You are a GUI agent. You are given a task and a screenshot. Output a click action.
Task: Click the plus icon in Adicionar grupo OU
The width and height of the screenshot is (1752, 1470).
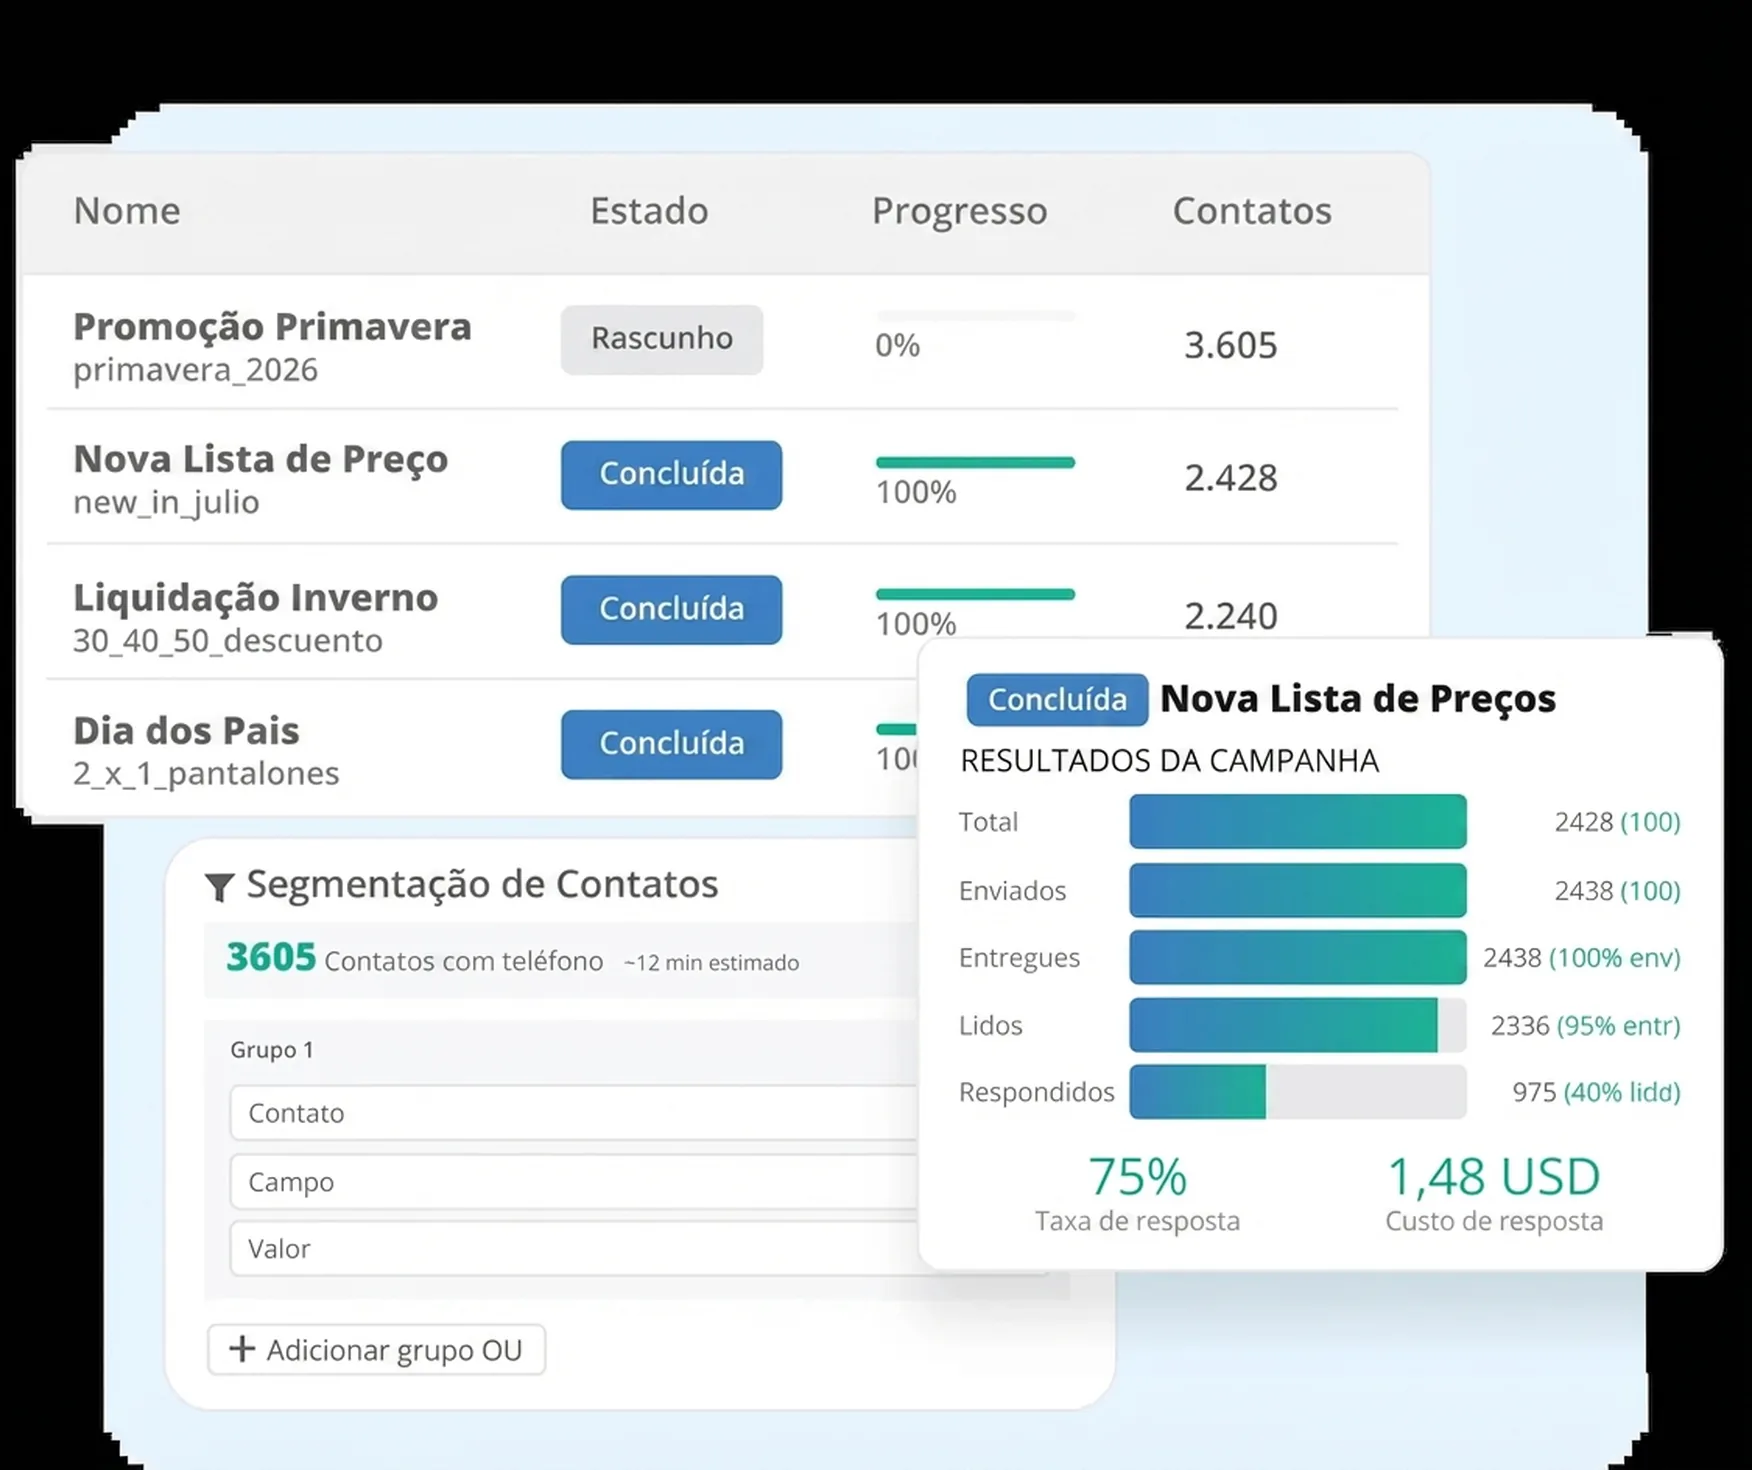(242, 1349)
